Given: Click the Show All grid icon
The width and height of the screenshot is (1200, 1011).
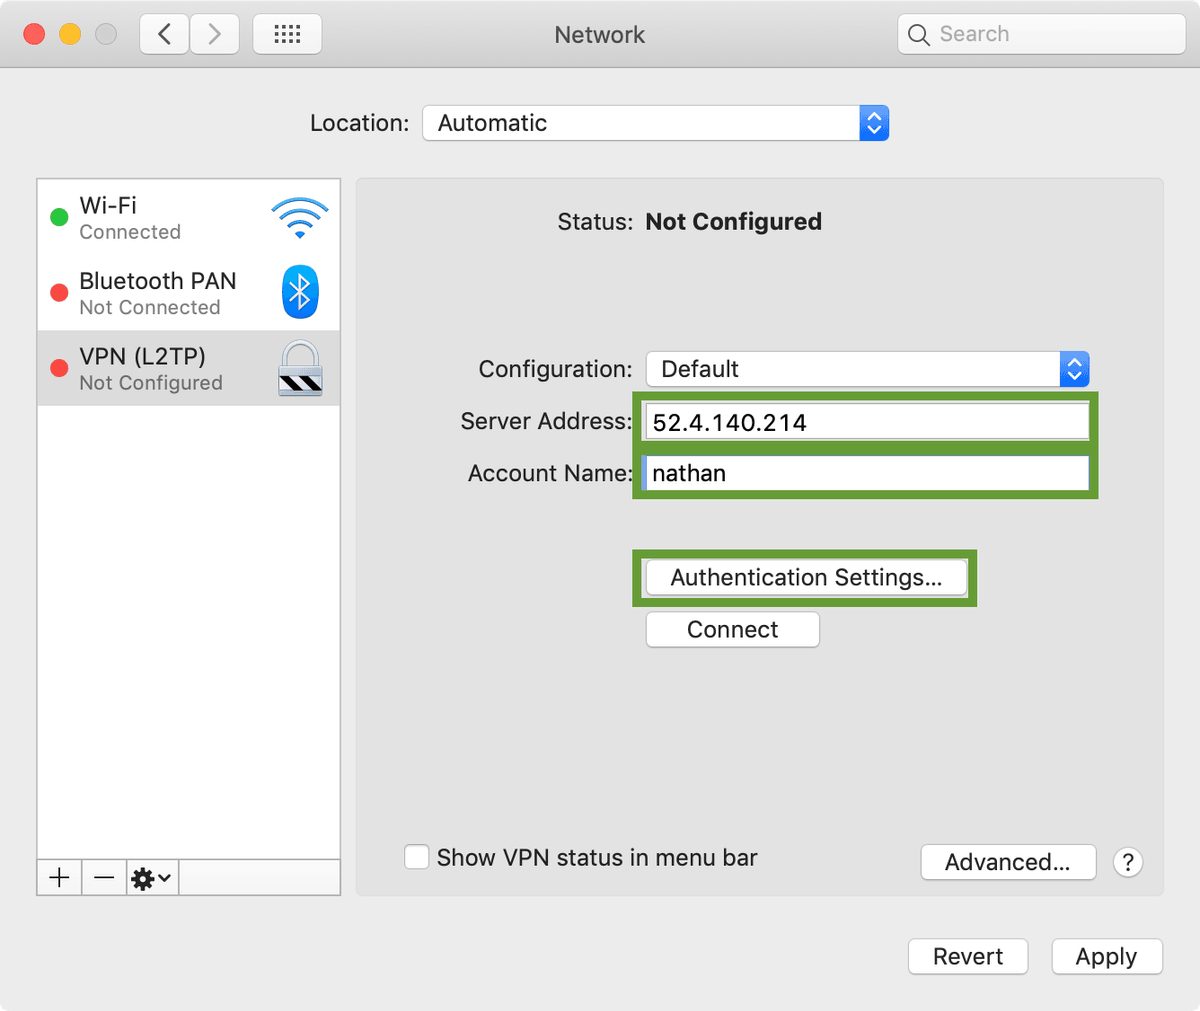Looking at the screenshot, I should pyautogui.click(x=287, y=33).
